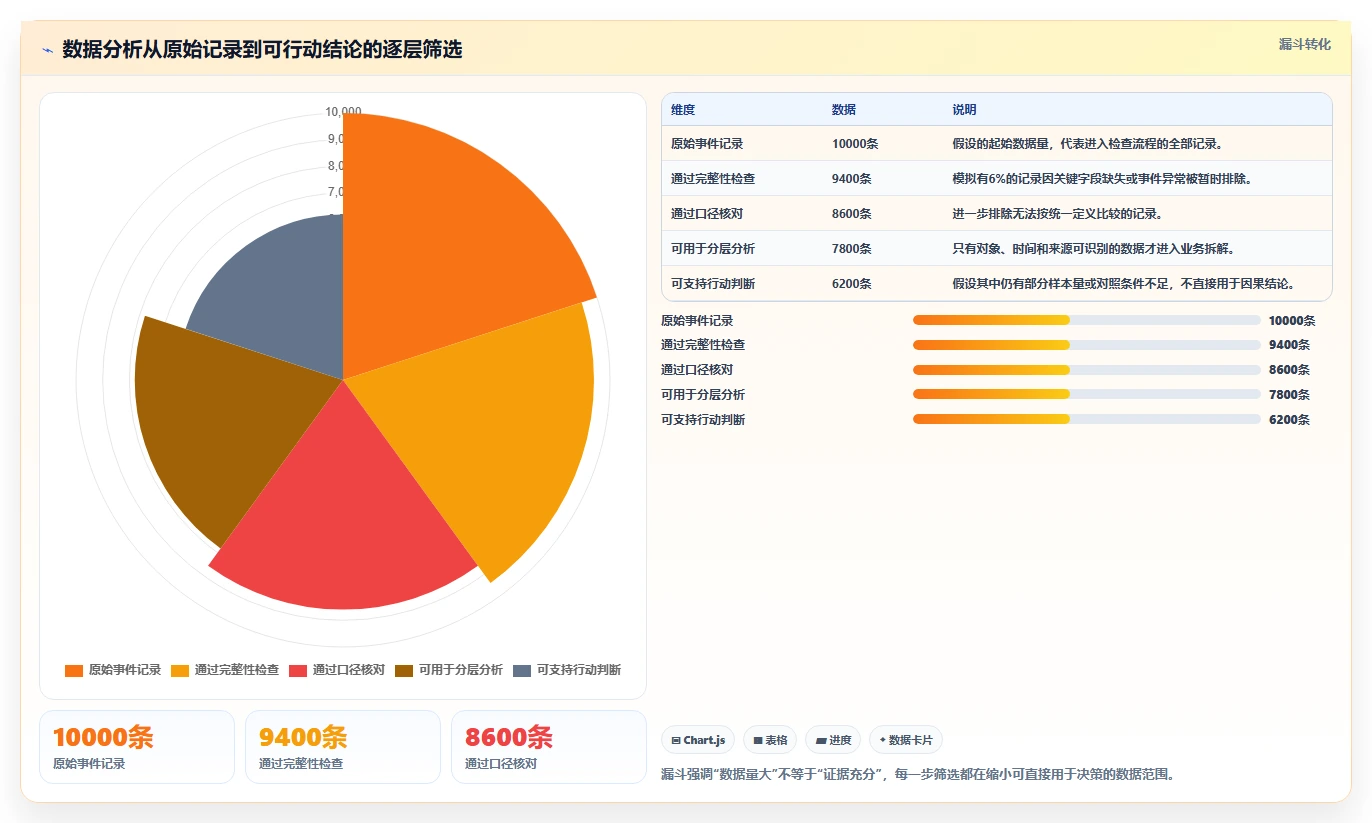Toggle the 通过完整性检查 legend item in the chart
Viewport: 1372px width, 823px height.
click(225, 670)
